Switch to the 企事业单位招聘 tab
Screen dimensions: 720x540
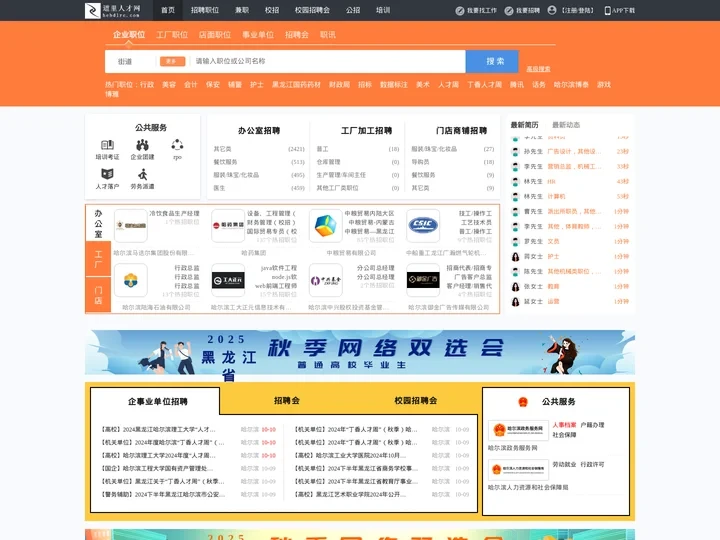158,402
